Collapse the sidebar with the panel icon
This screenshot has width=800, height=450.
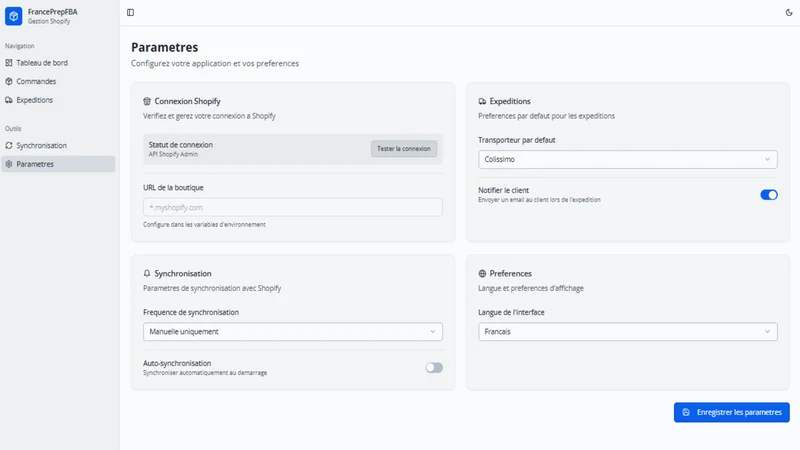(131, 12)
